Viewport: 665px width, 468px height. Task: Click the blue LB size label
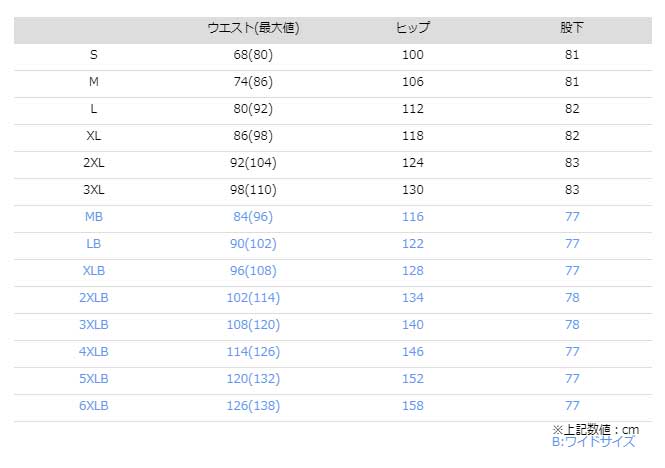pyautogui.click(x=94, y=244)
